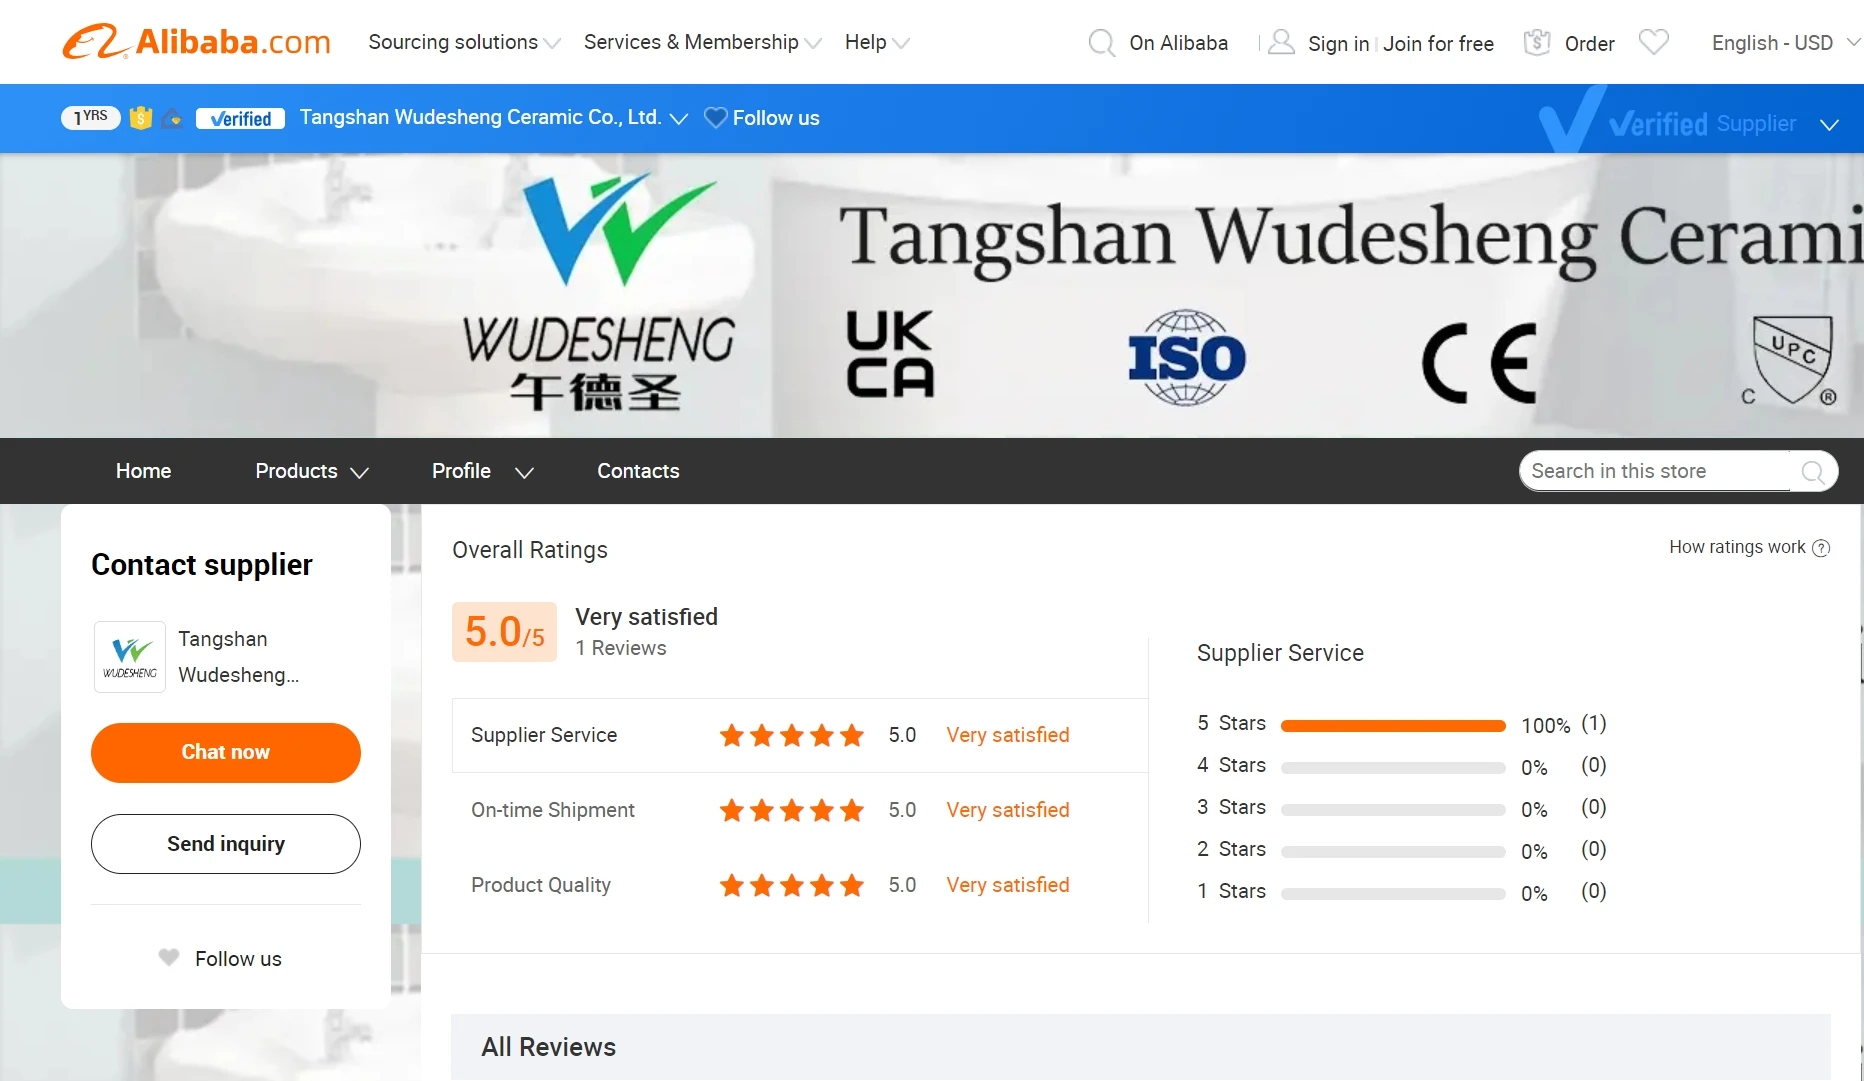
Task: Click the UKCA certification mark
Action: pyautogui.click(x=889, y=354)
